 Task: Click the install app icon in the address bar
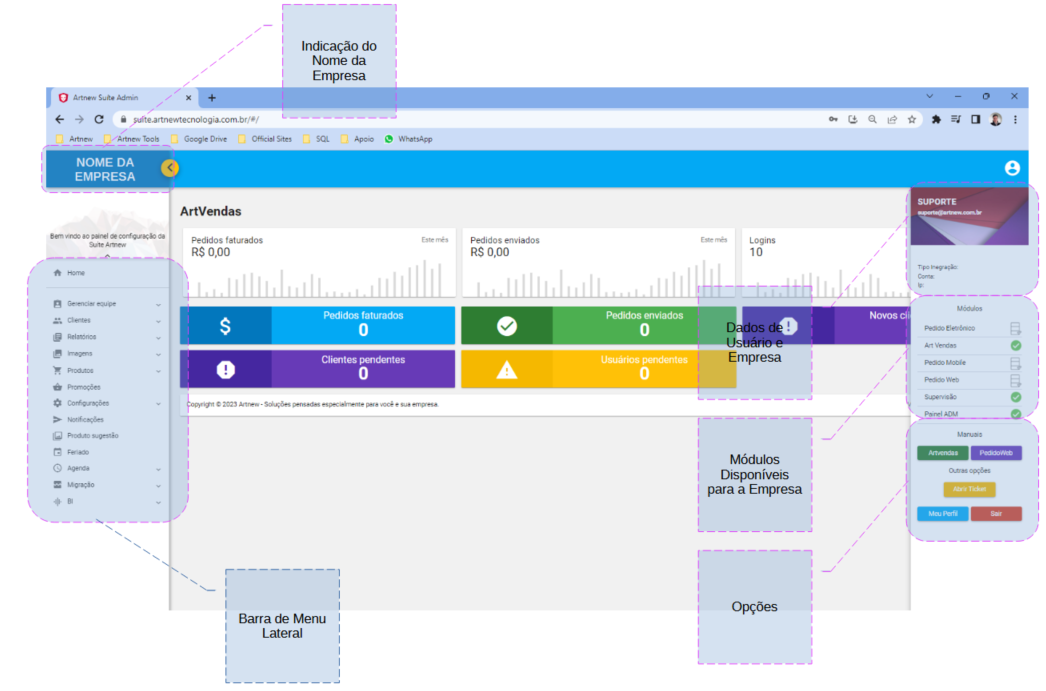pyautogui.click(x=853, y=119)
